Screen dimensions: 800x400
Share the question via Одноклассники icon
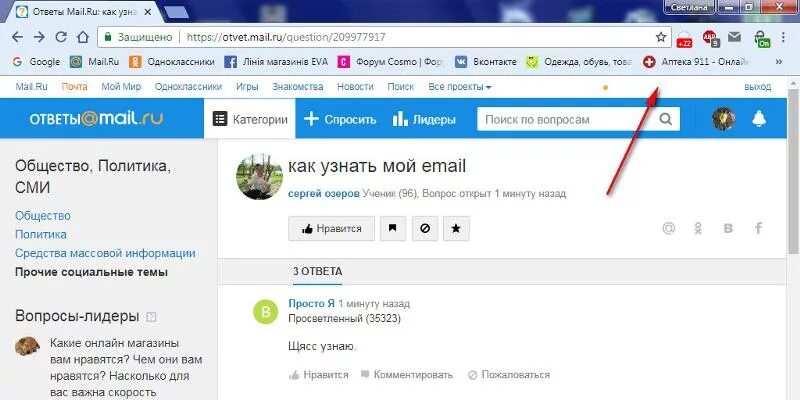(698, 228)
